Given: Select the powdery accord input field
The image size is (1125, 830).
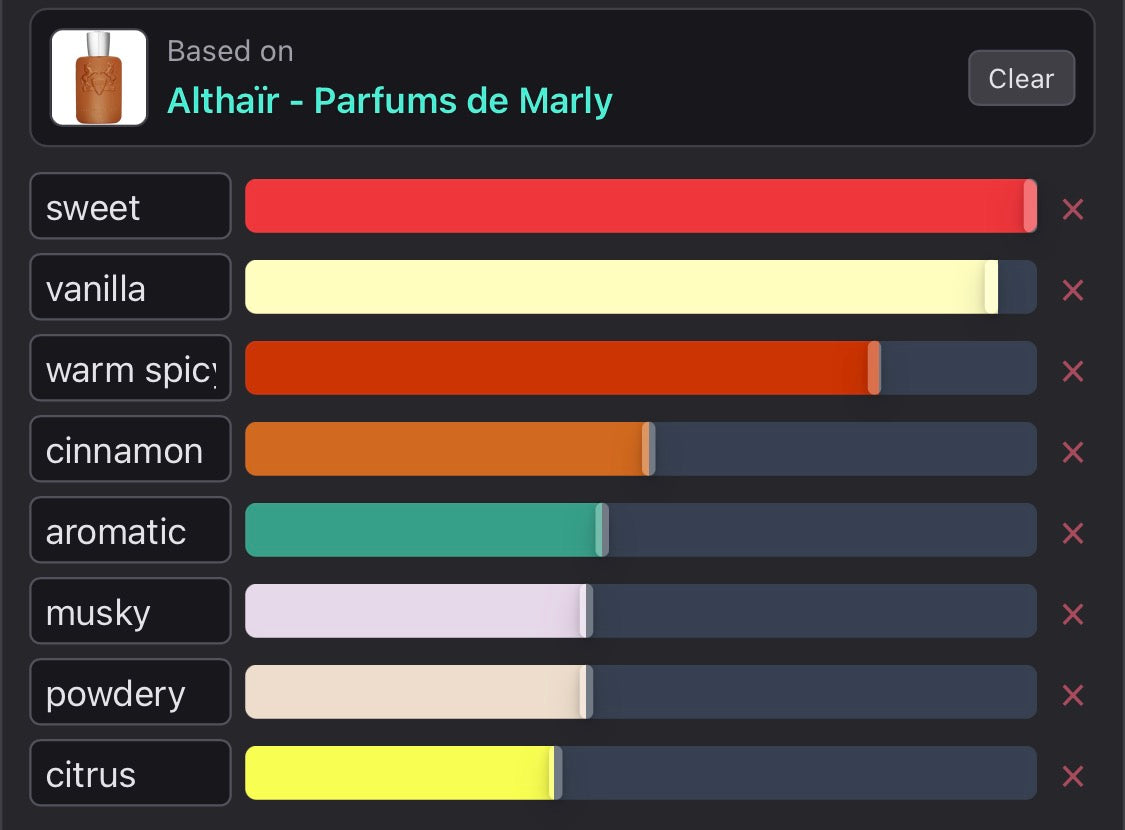Looking at the screenshot, I should (x=130, y=692).
